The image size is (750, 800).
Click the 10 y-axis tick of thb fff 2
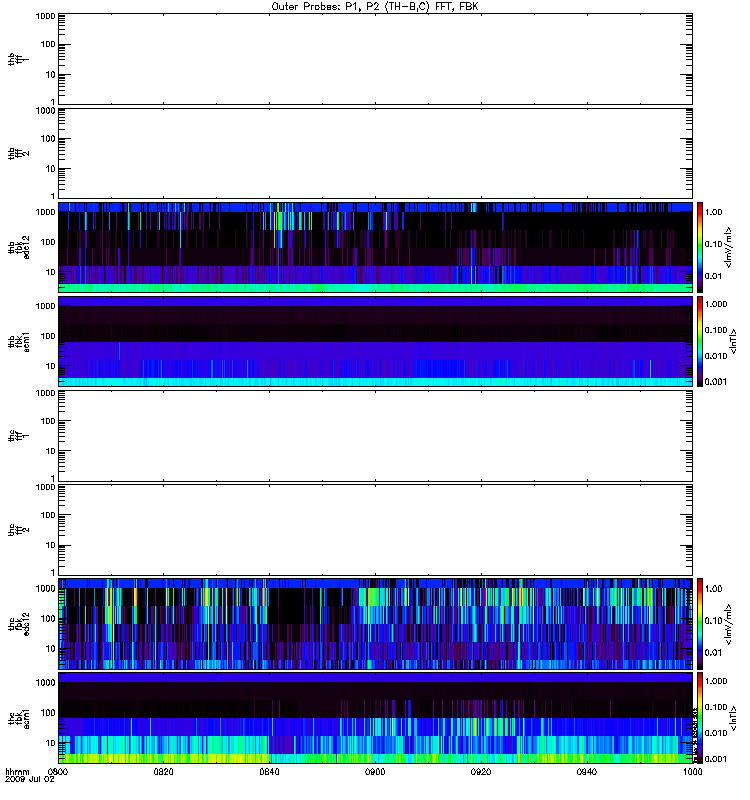[x=51, y=169]
